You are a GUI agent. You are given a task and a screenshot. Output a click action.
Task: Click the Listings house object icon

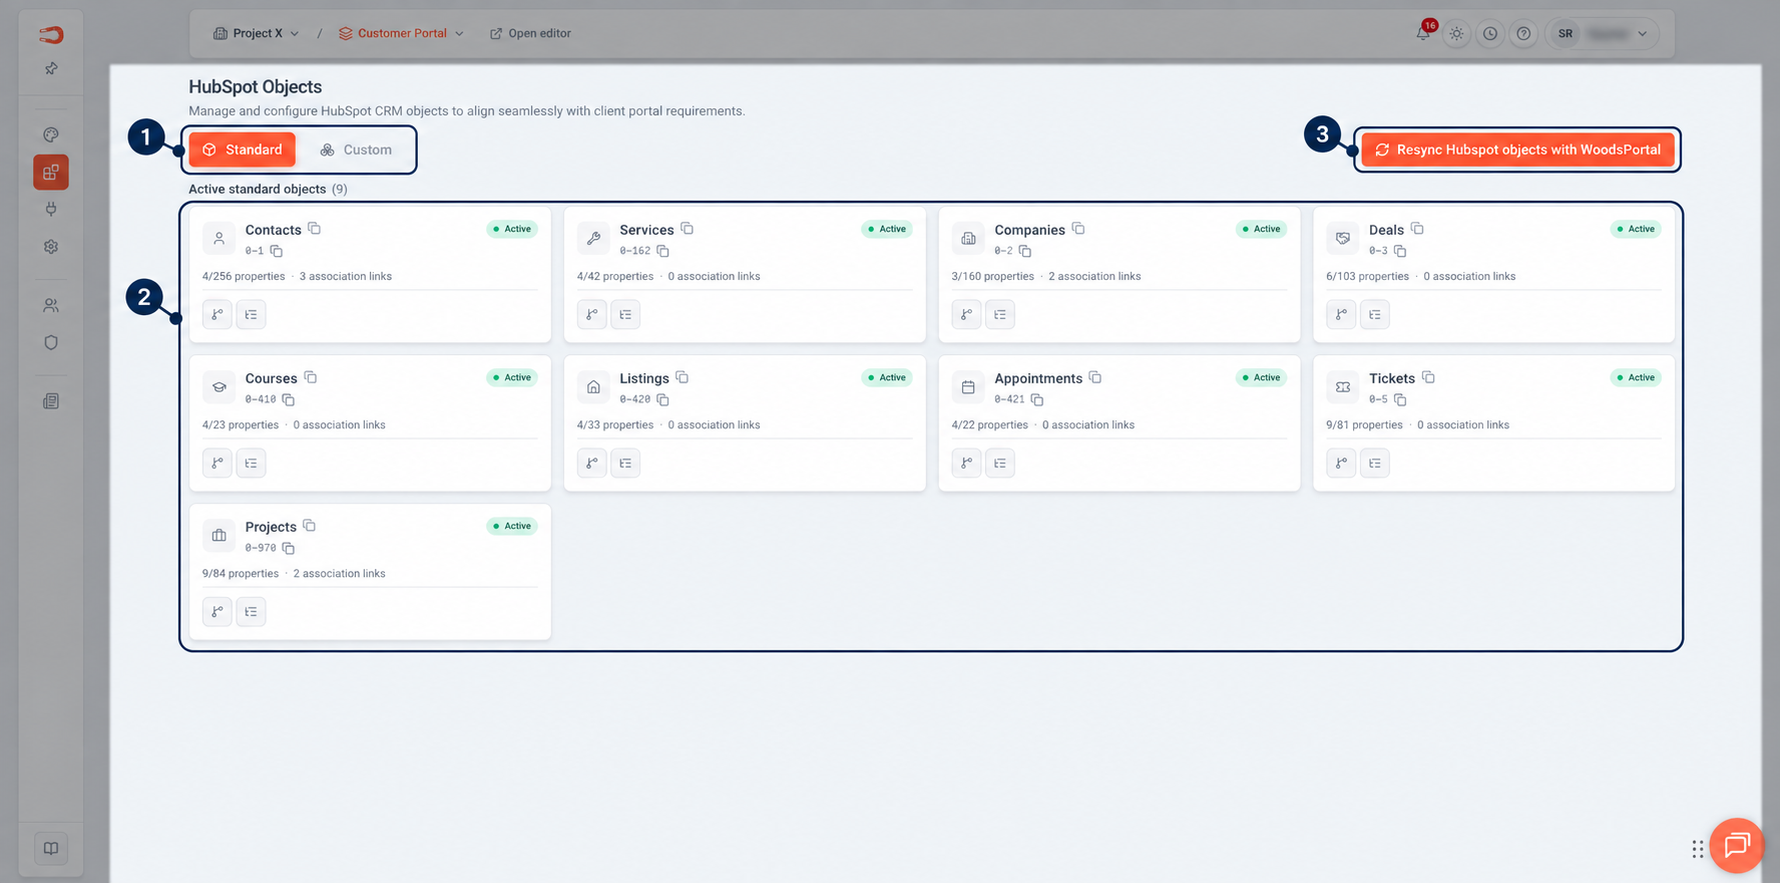[594, 387]
